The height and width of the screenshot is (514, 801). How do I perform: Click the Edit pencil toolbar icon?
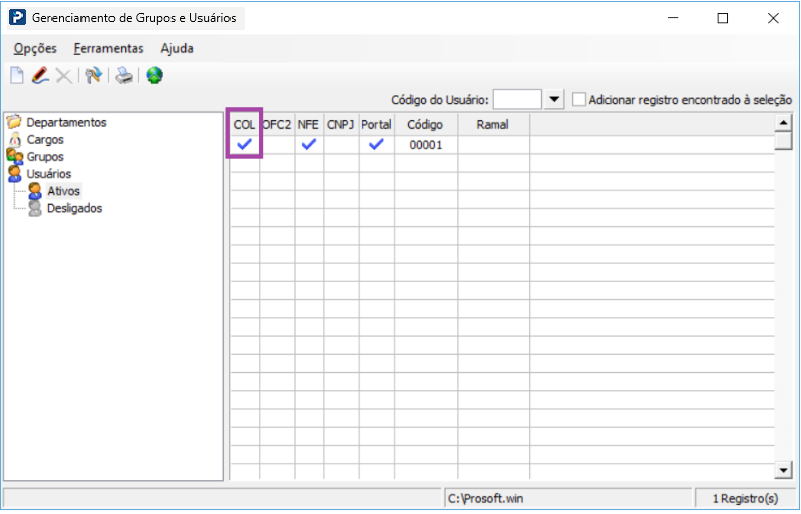coord(40,76)
